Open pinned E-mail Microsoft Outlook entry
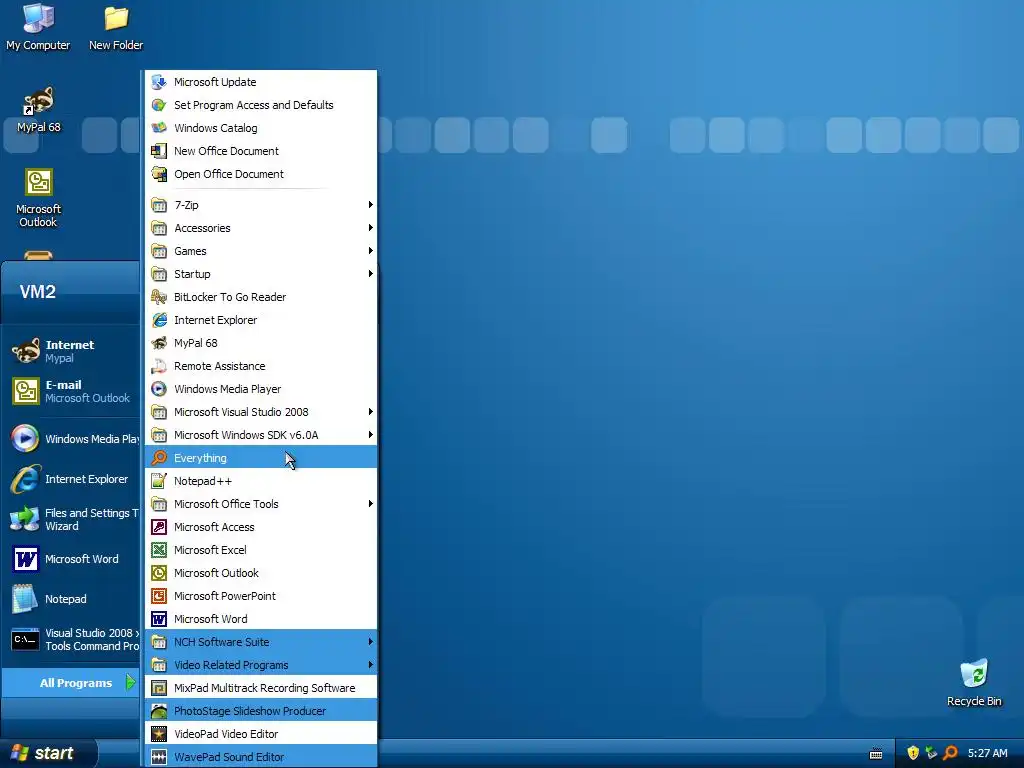1024x768 pixels. click(x=71, y=391)
